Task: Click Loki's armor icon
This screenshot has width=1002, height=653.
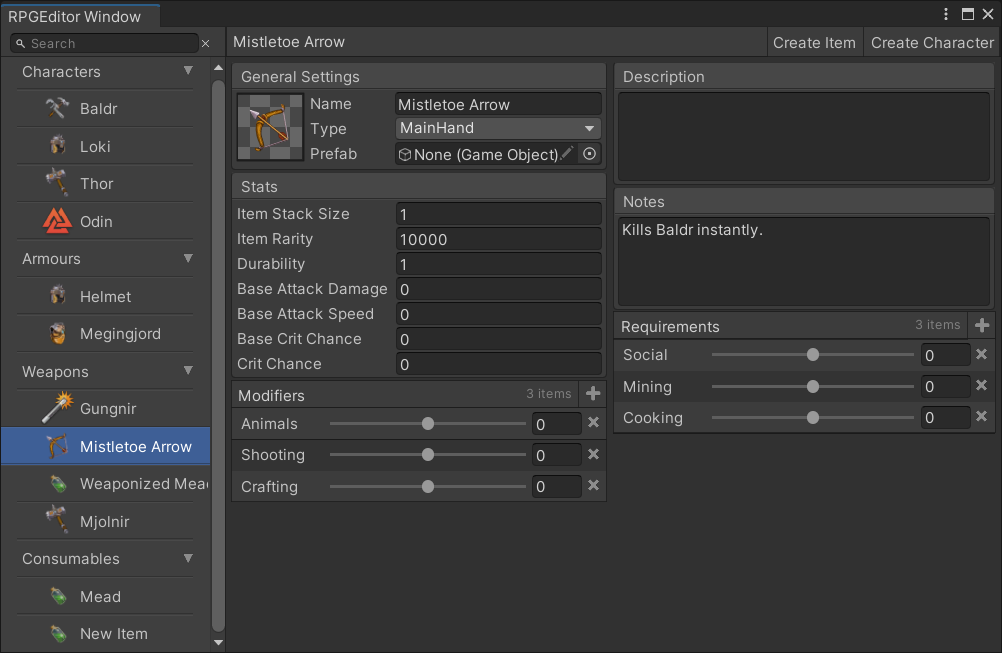Action: point(58,146)
